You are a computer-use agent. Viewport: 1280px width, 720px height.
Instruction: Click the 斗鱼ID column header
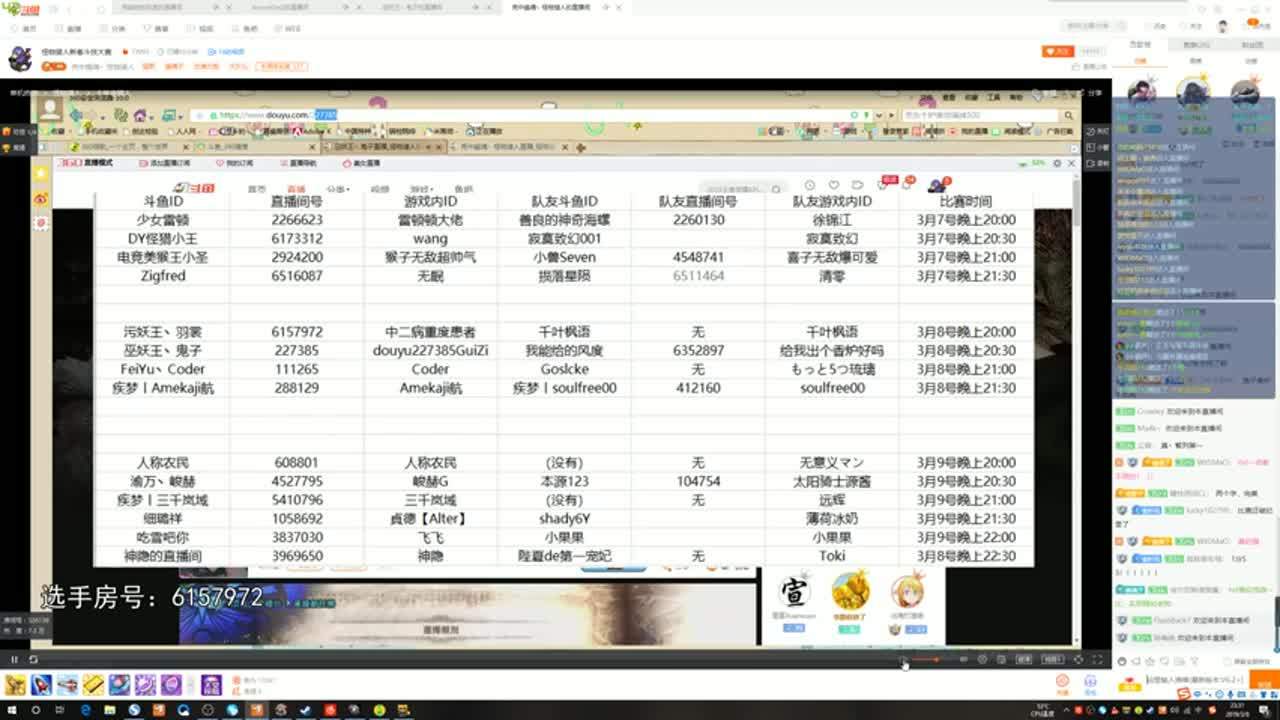click(163, 201)
